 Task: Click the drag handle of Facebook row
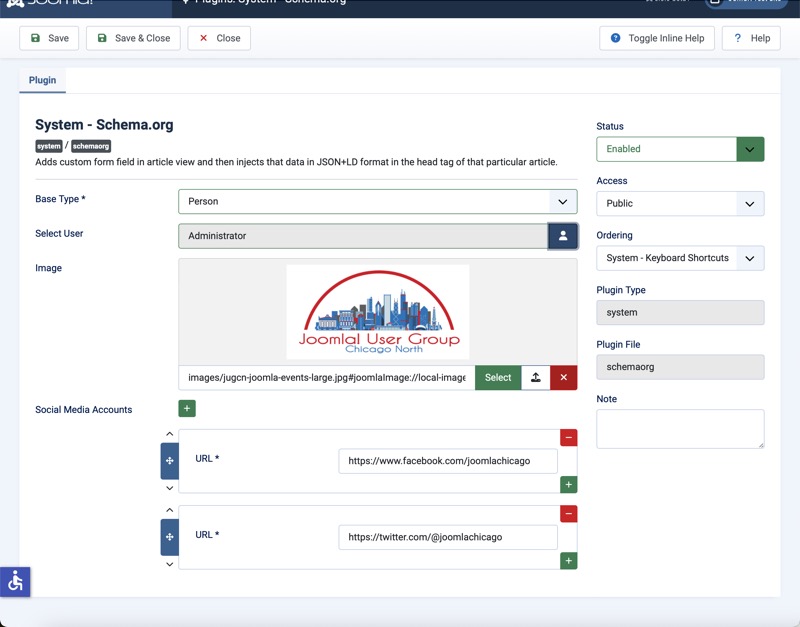(x=169, y=461)
